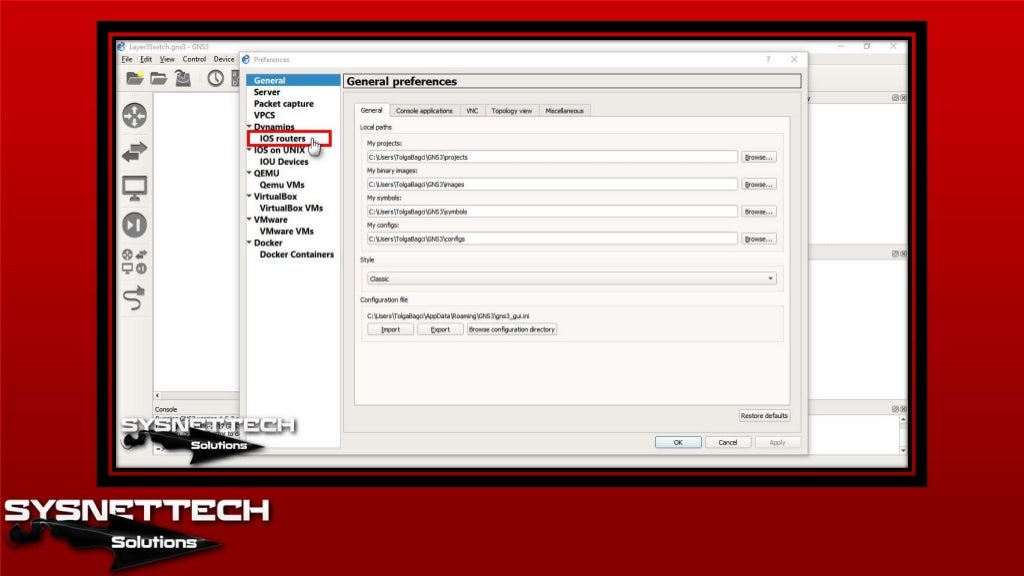Screen dimensions: 1024x576
Task: Select IOS routers under Dynamips
Action: [x=282, y=138]
